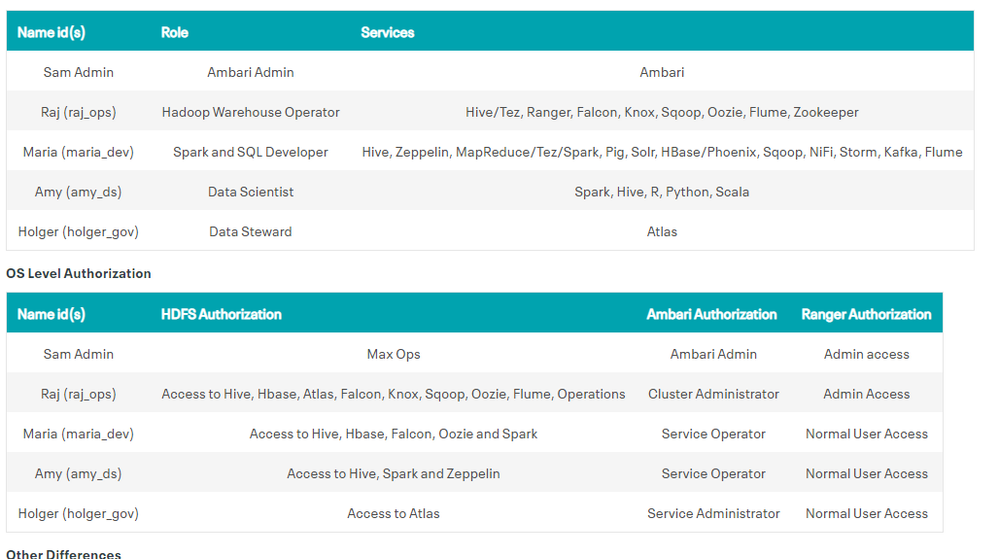999x559 pixels.
Task: Select the Service Administrator cell
Action: coord(713,513)
